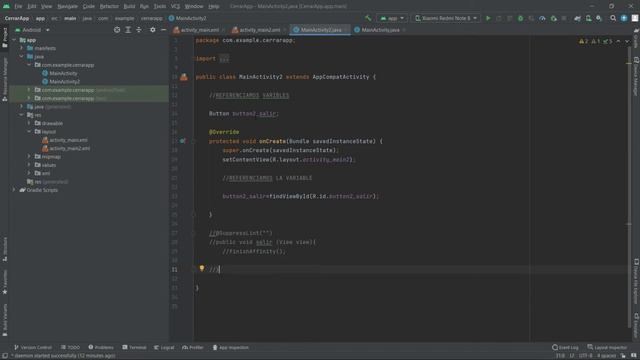Close the activity_main2.xml editor tab
Viewport: 640px width, 360px height.
(285, 30)
